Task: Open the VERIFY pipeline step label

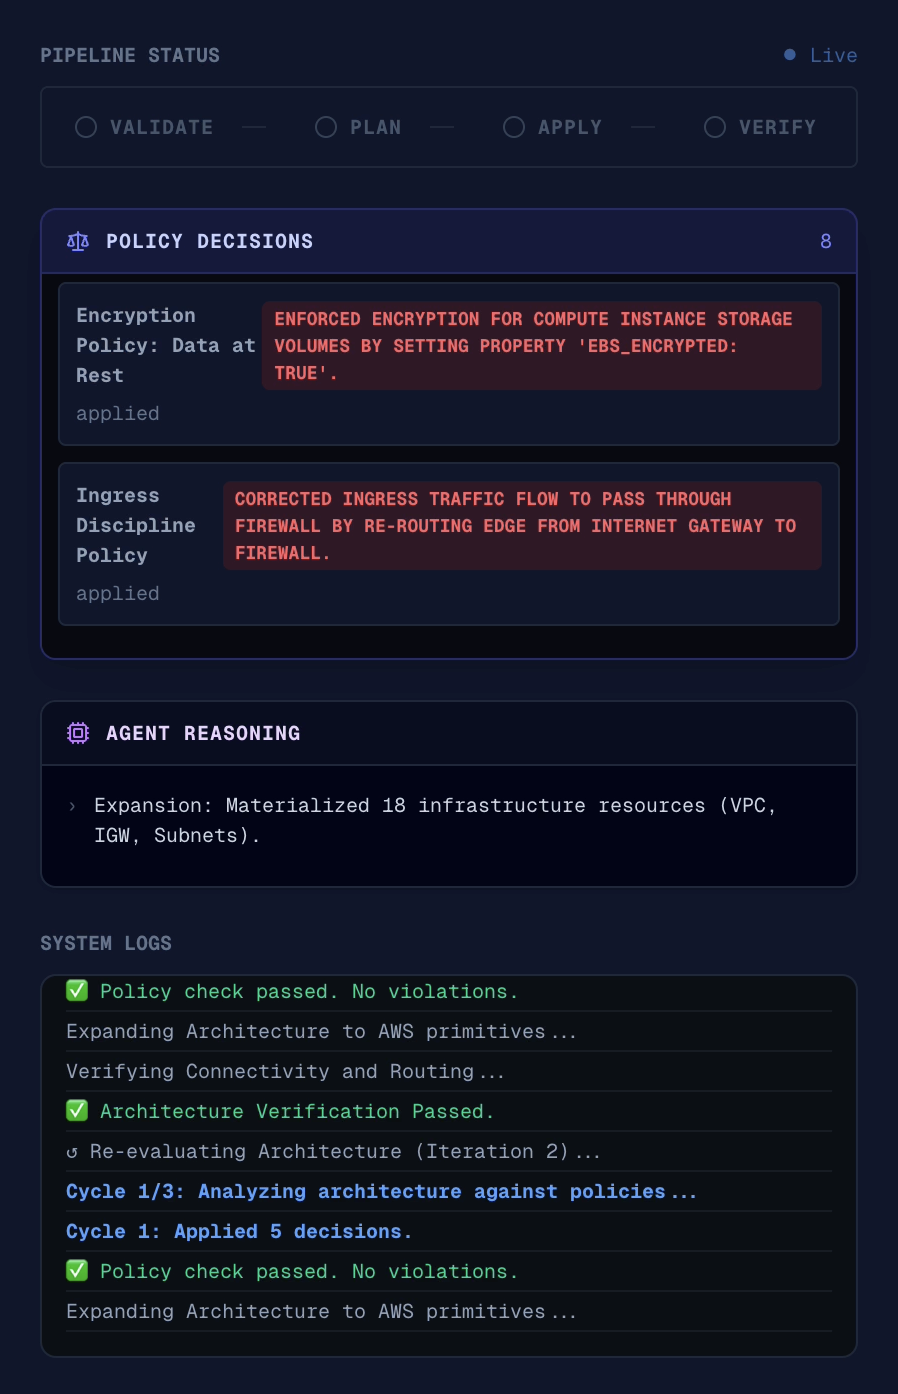Action: (x=777, y=127)
